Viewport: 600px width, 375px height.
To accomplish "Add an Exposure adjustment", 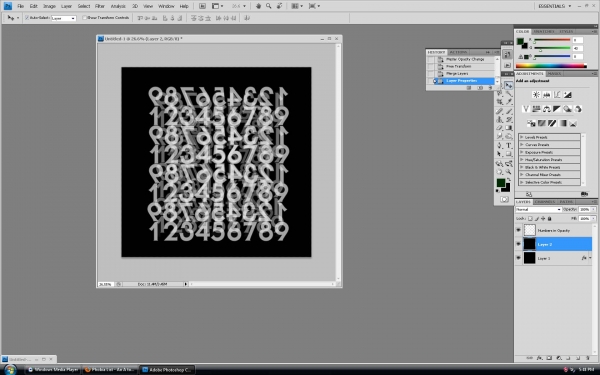I will [567, 95].
